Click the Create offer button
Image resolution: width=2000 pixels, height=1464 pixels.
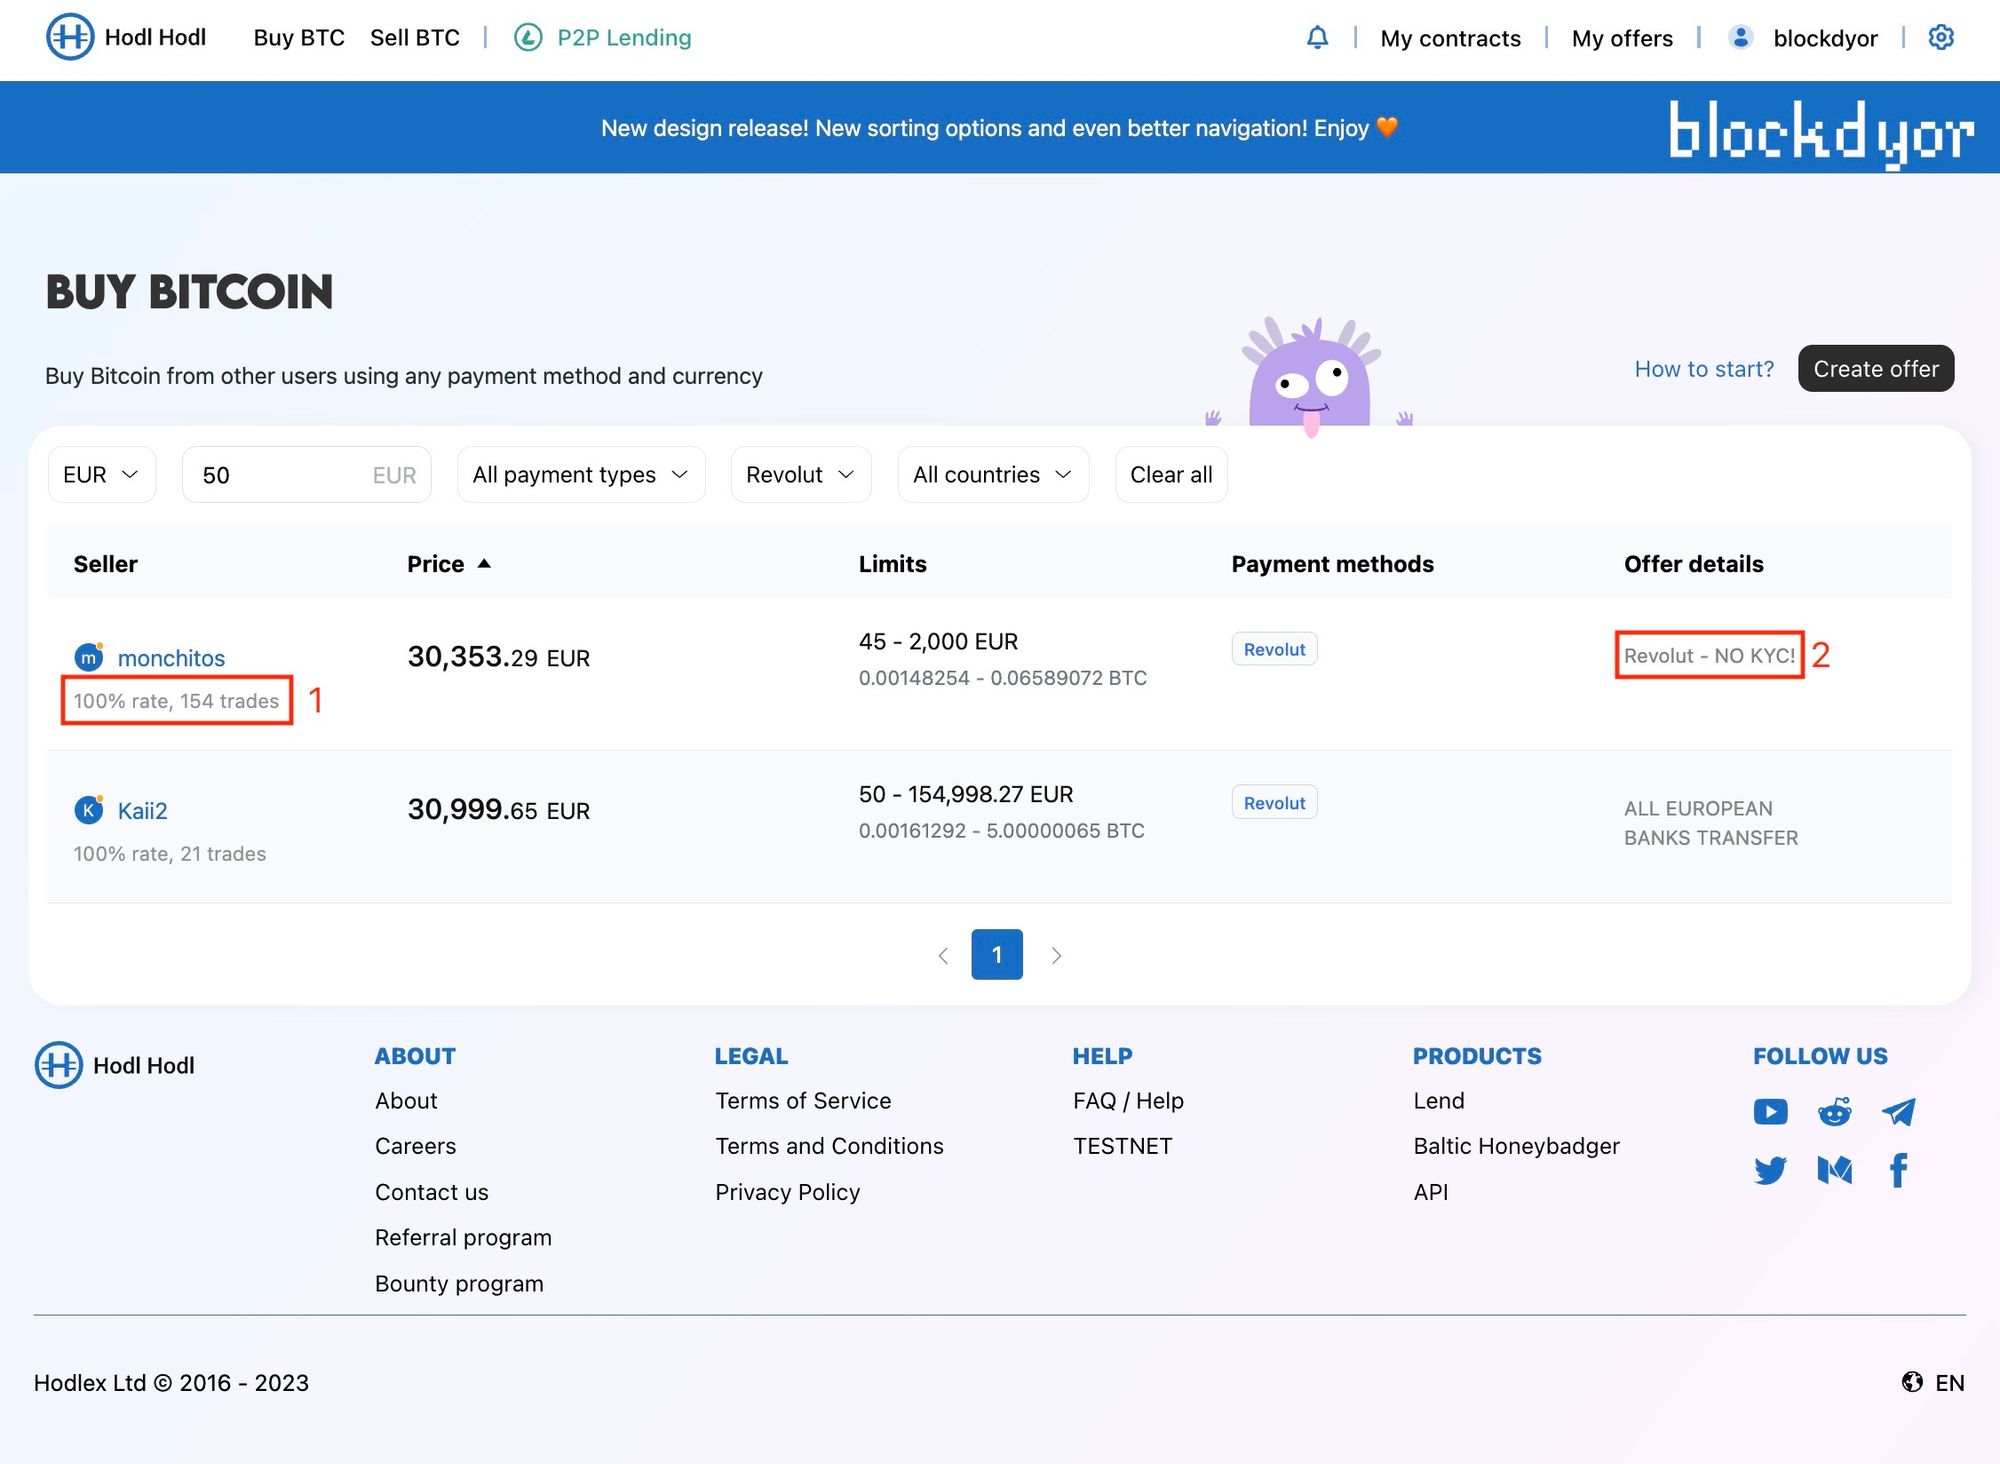[1876, 368]
